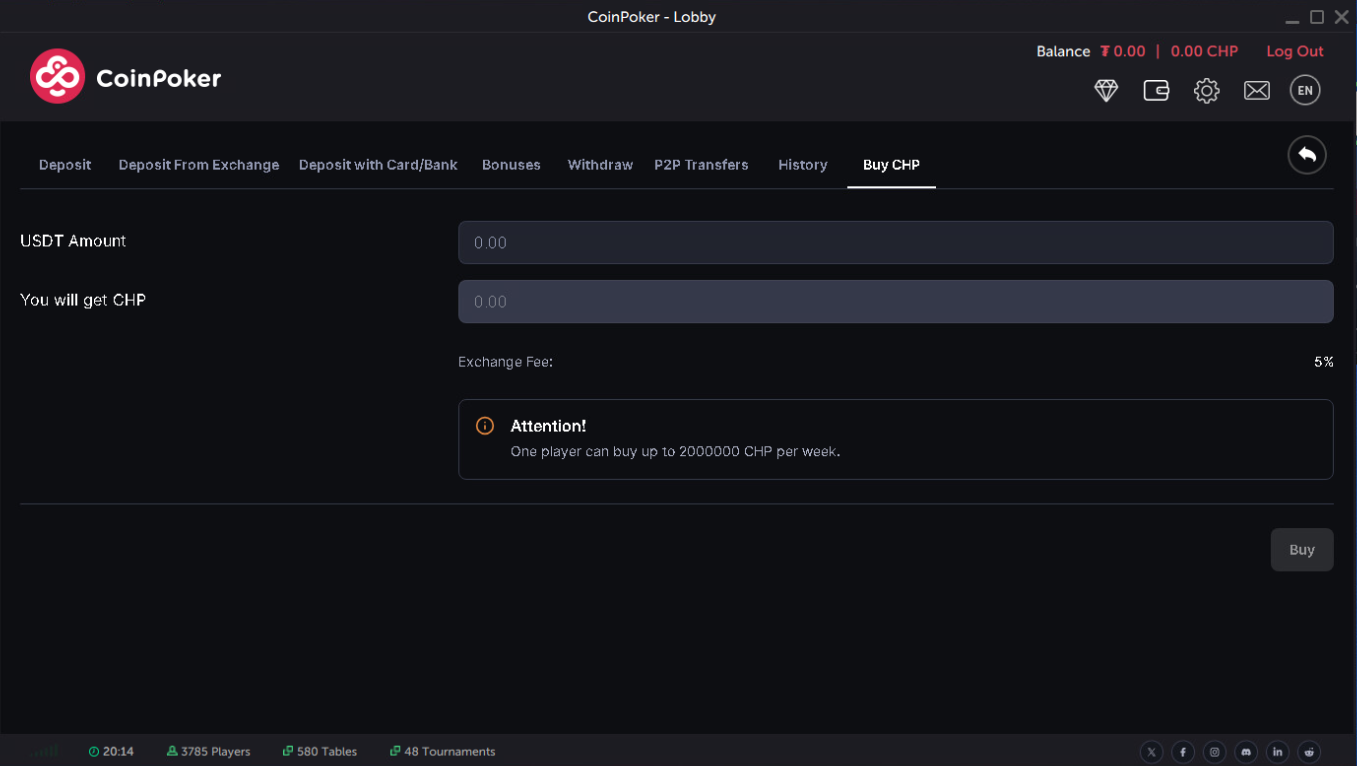The height and width of the screenshot is (766, 1357).
Task: Click the back arrow button
Action: [x=1307, y=155]
